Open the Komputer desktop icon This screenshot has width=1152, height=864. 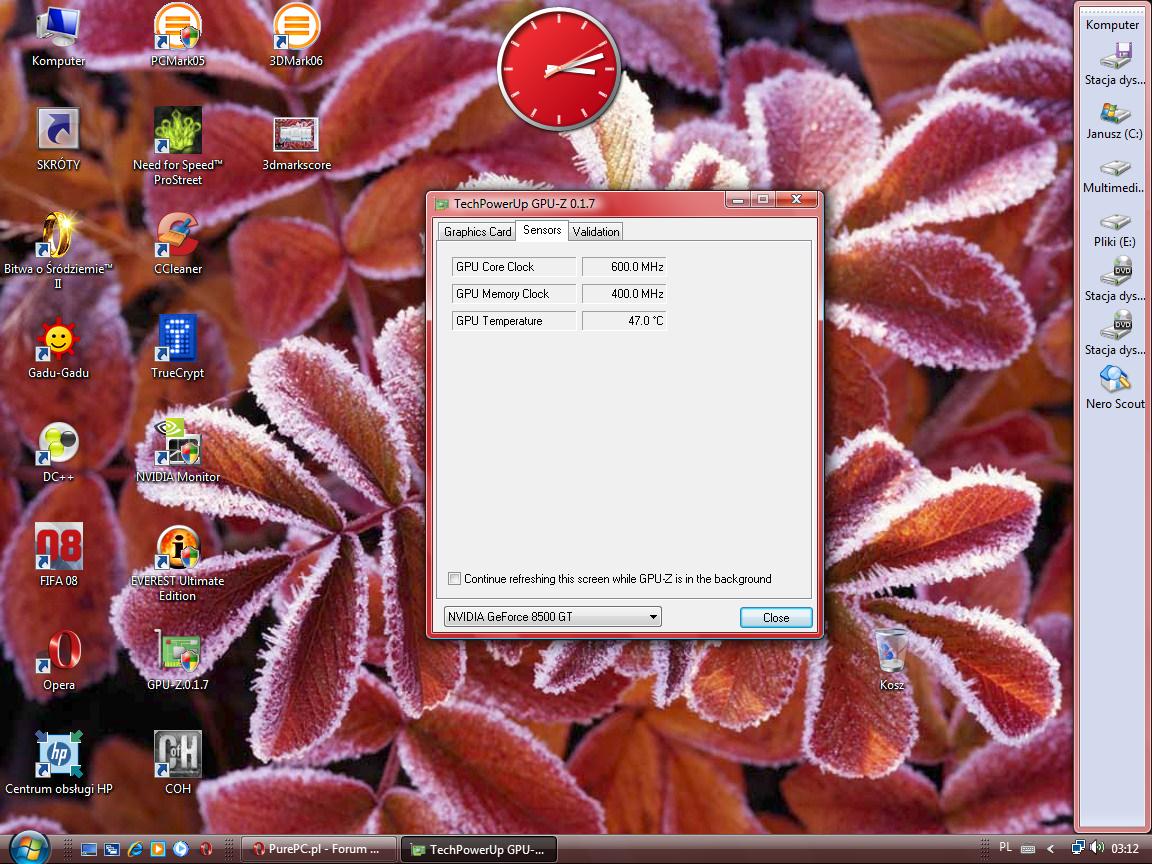[58, 35]
